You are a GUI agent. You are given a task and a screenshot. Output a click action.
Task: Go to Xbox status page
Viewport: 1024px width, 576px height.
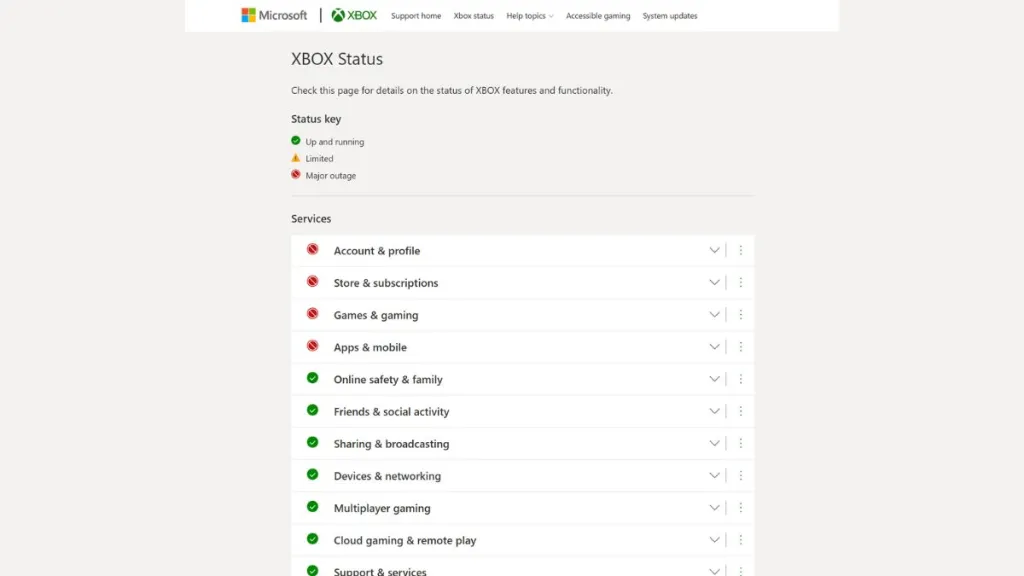[x=473, y=16]
